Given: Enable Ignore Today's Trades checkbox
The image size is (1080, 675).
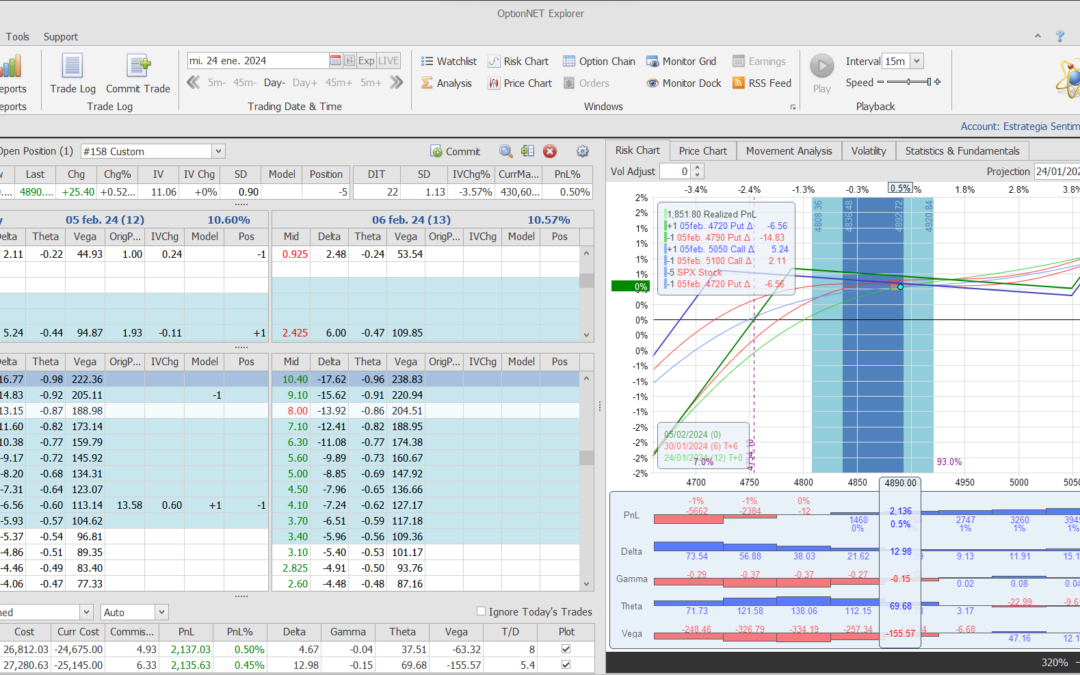Looking at the screenshot, I should [x=482, y=612].
